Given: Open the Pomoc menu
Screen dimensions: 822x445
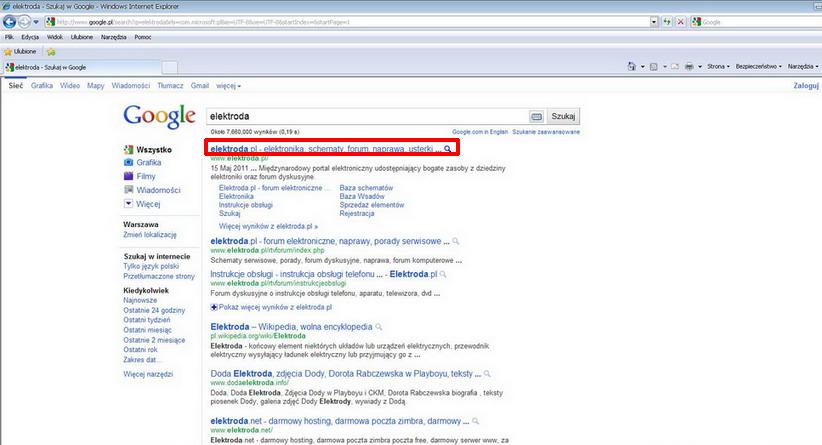Looking at the screenshot, I should [x=143, y=37].
